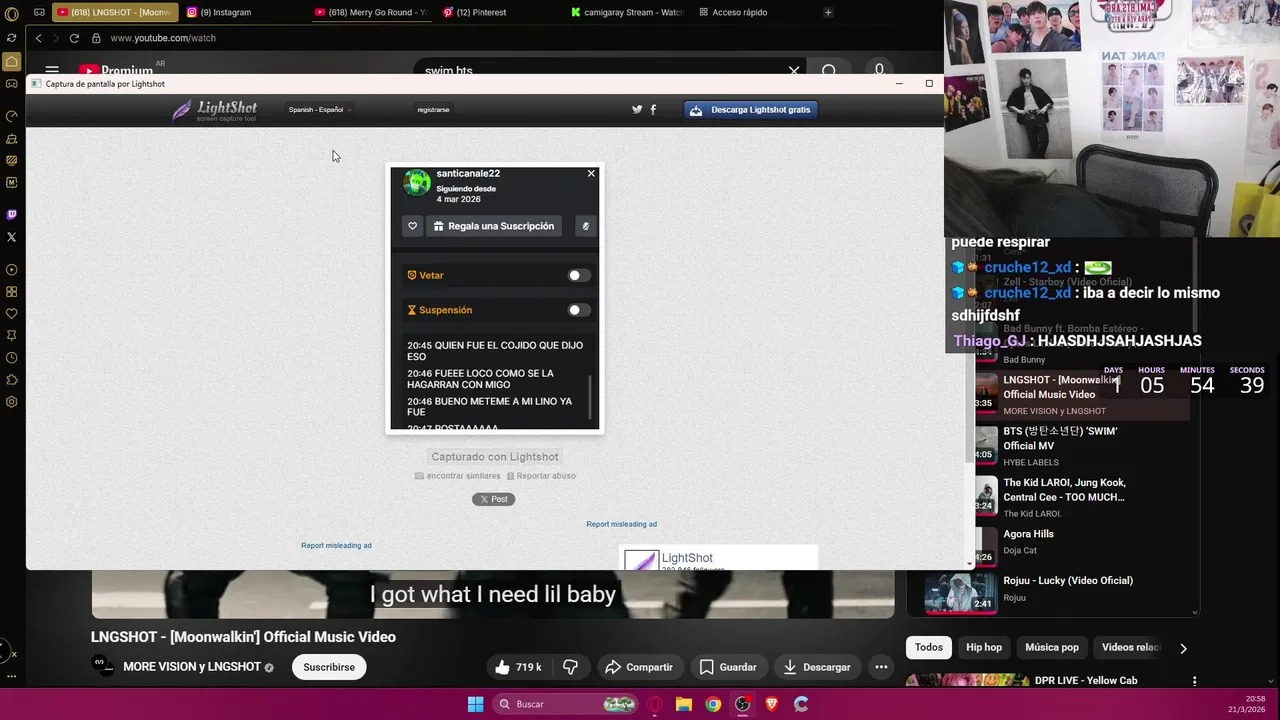Open YouTube hamburger menu
The image size is (1280, 720).
coord(52,71)
